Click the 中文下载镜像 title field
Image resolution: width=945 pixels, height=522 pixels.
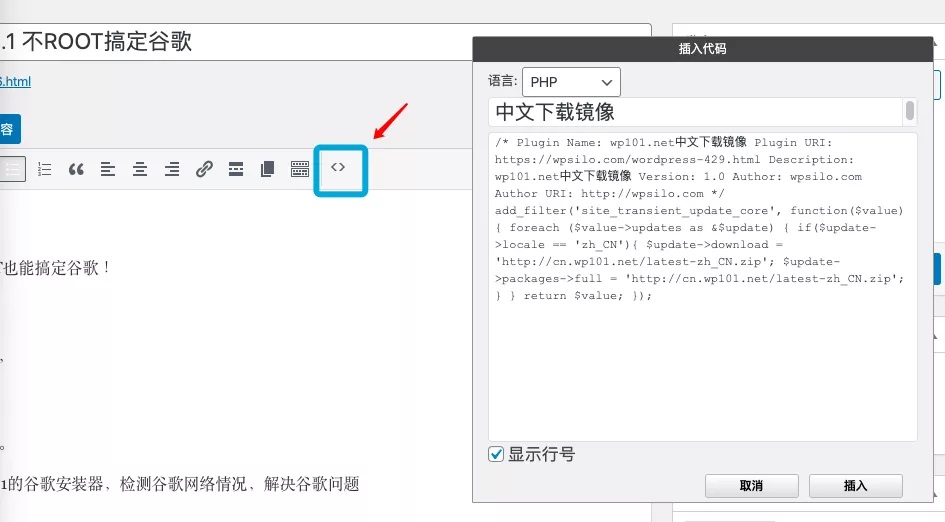[695, 111]
